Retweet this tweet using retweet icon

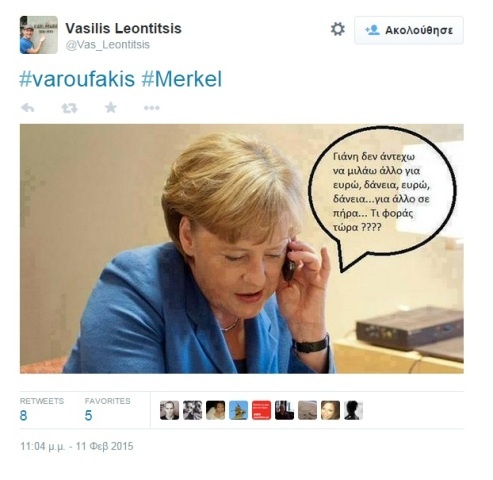pos(69,108)
